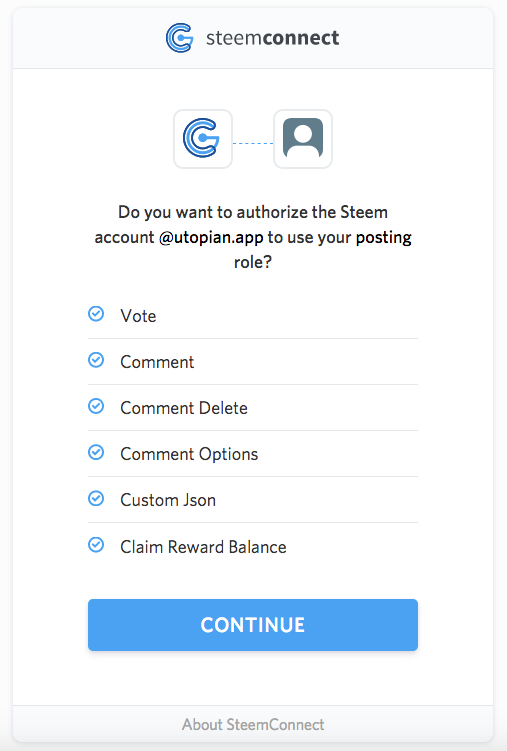
Task: Select the SteemConnect app logo tile
Action: [x=203, y=139]
